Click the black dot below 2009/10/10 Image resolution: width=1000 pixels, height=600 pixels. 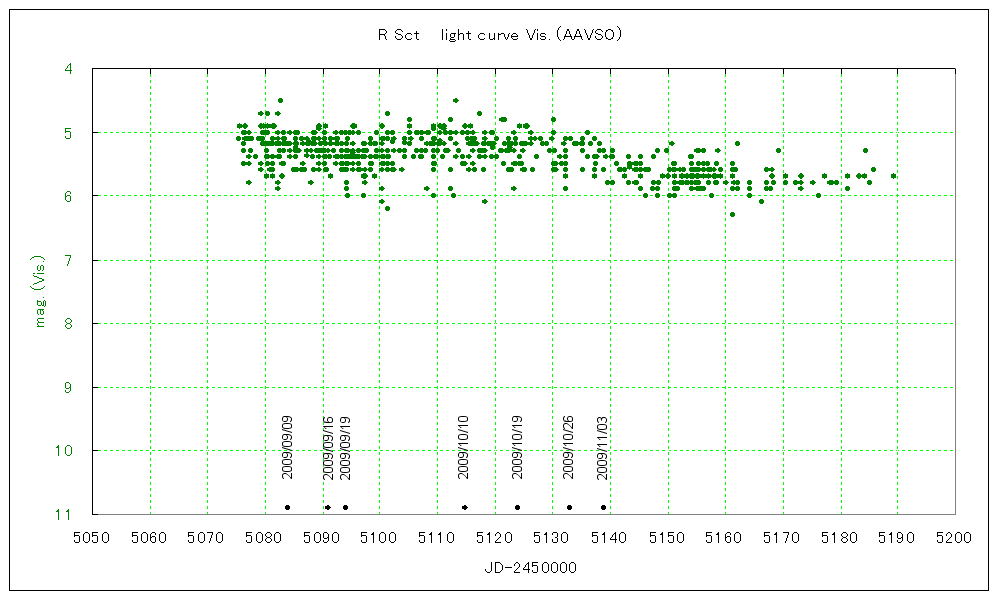pos(465,507)
